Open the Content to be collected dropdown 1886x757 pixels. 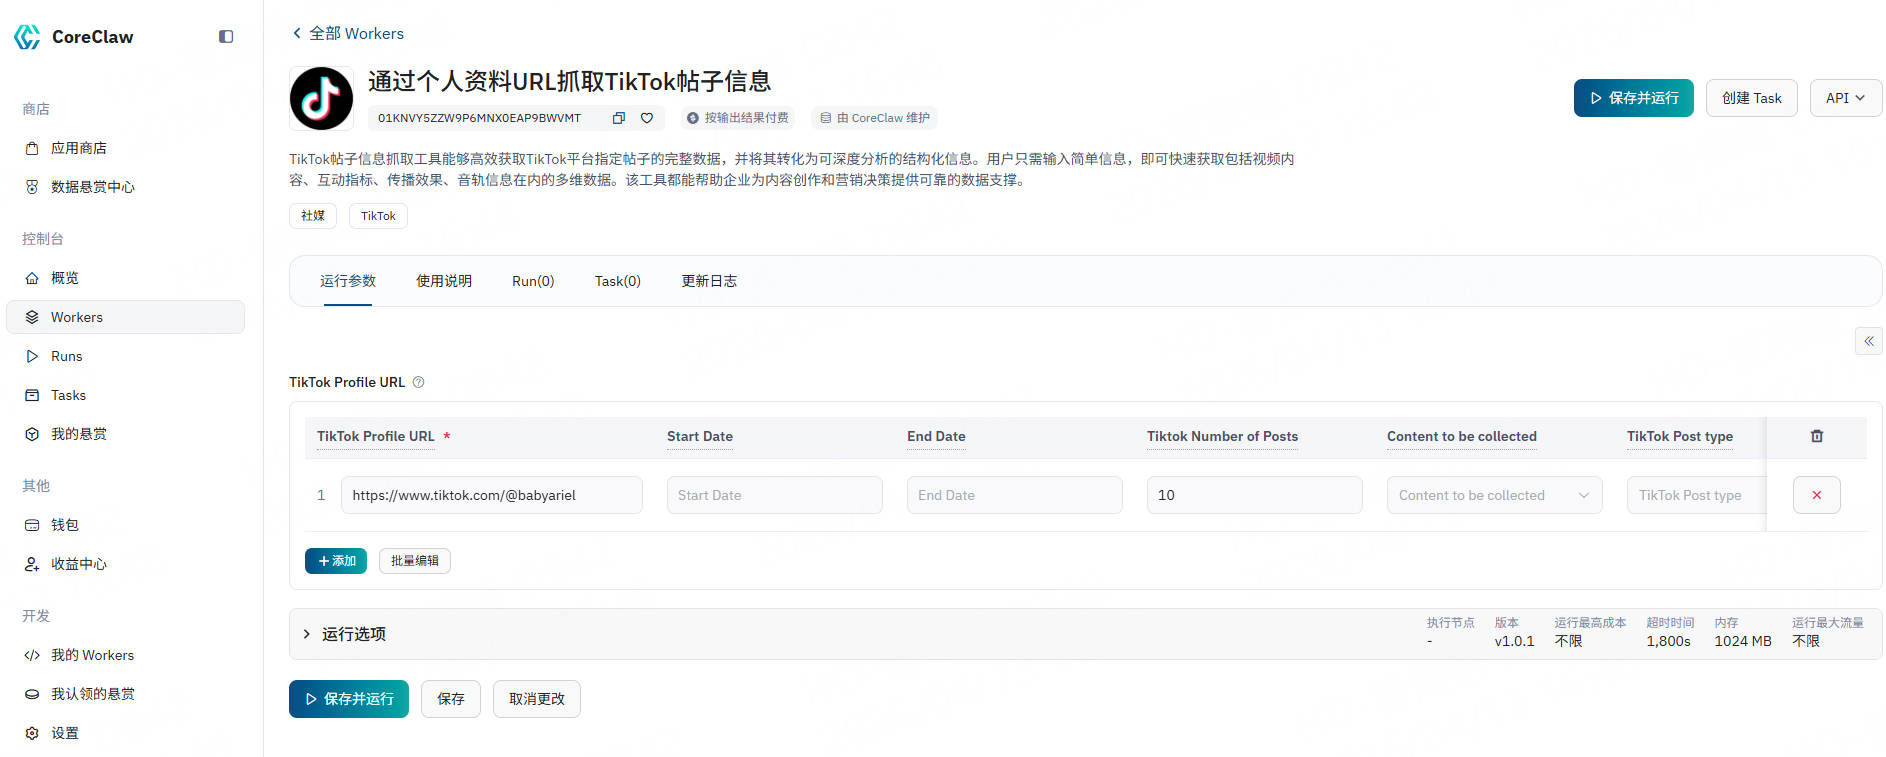1493,495
